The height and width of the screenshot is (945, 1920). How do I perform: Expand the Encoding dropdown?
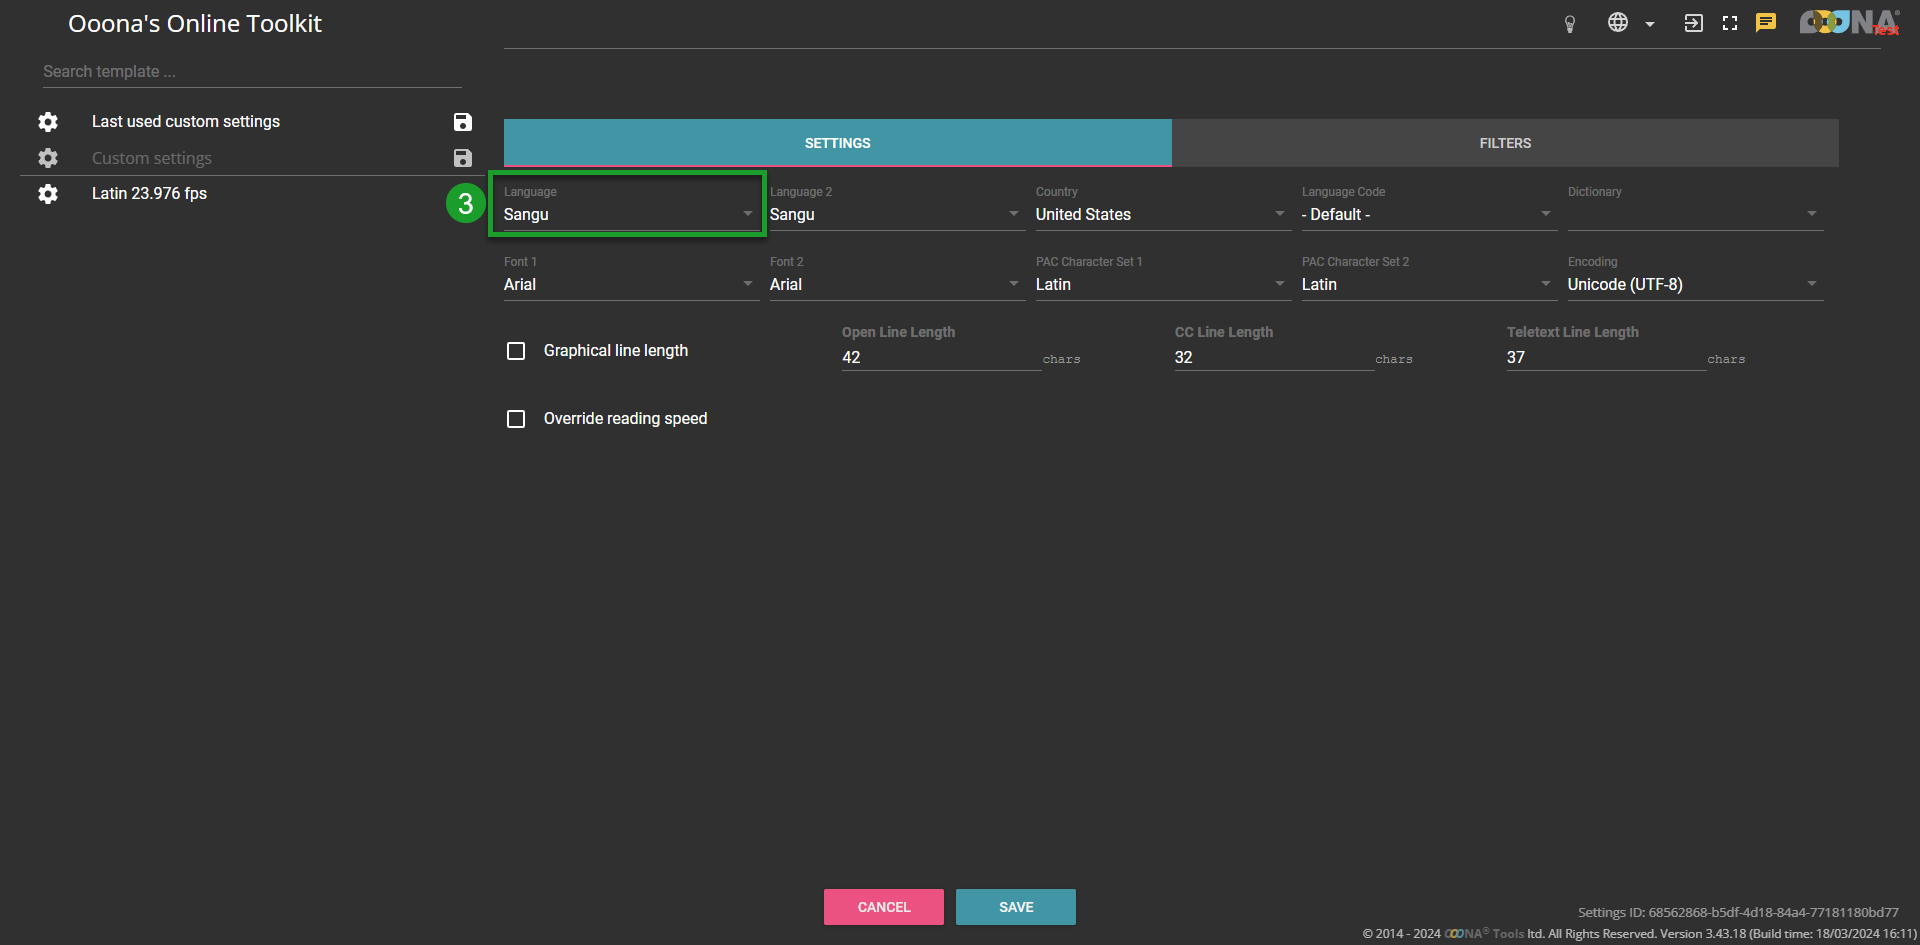1692,285
